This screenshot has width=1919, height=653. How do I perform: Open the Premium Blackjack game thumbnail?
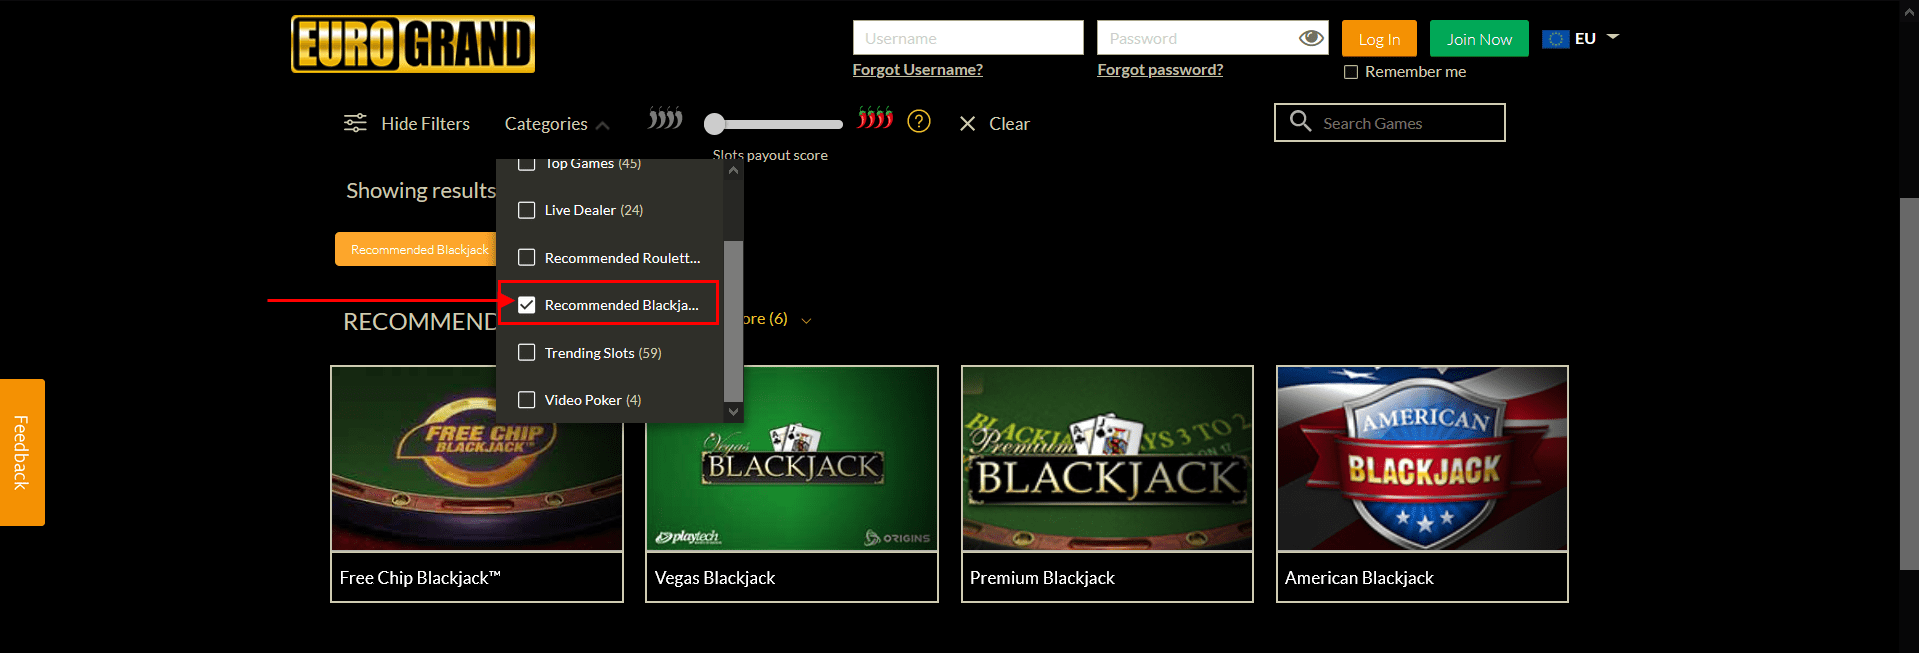pyautogui.click(x=1107, y=458)
